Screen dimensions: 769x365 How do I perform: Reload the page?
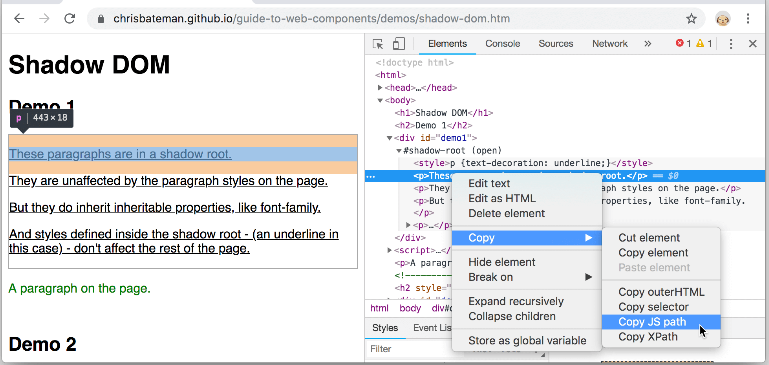click(70, 19)
